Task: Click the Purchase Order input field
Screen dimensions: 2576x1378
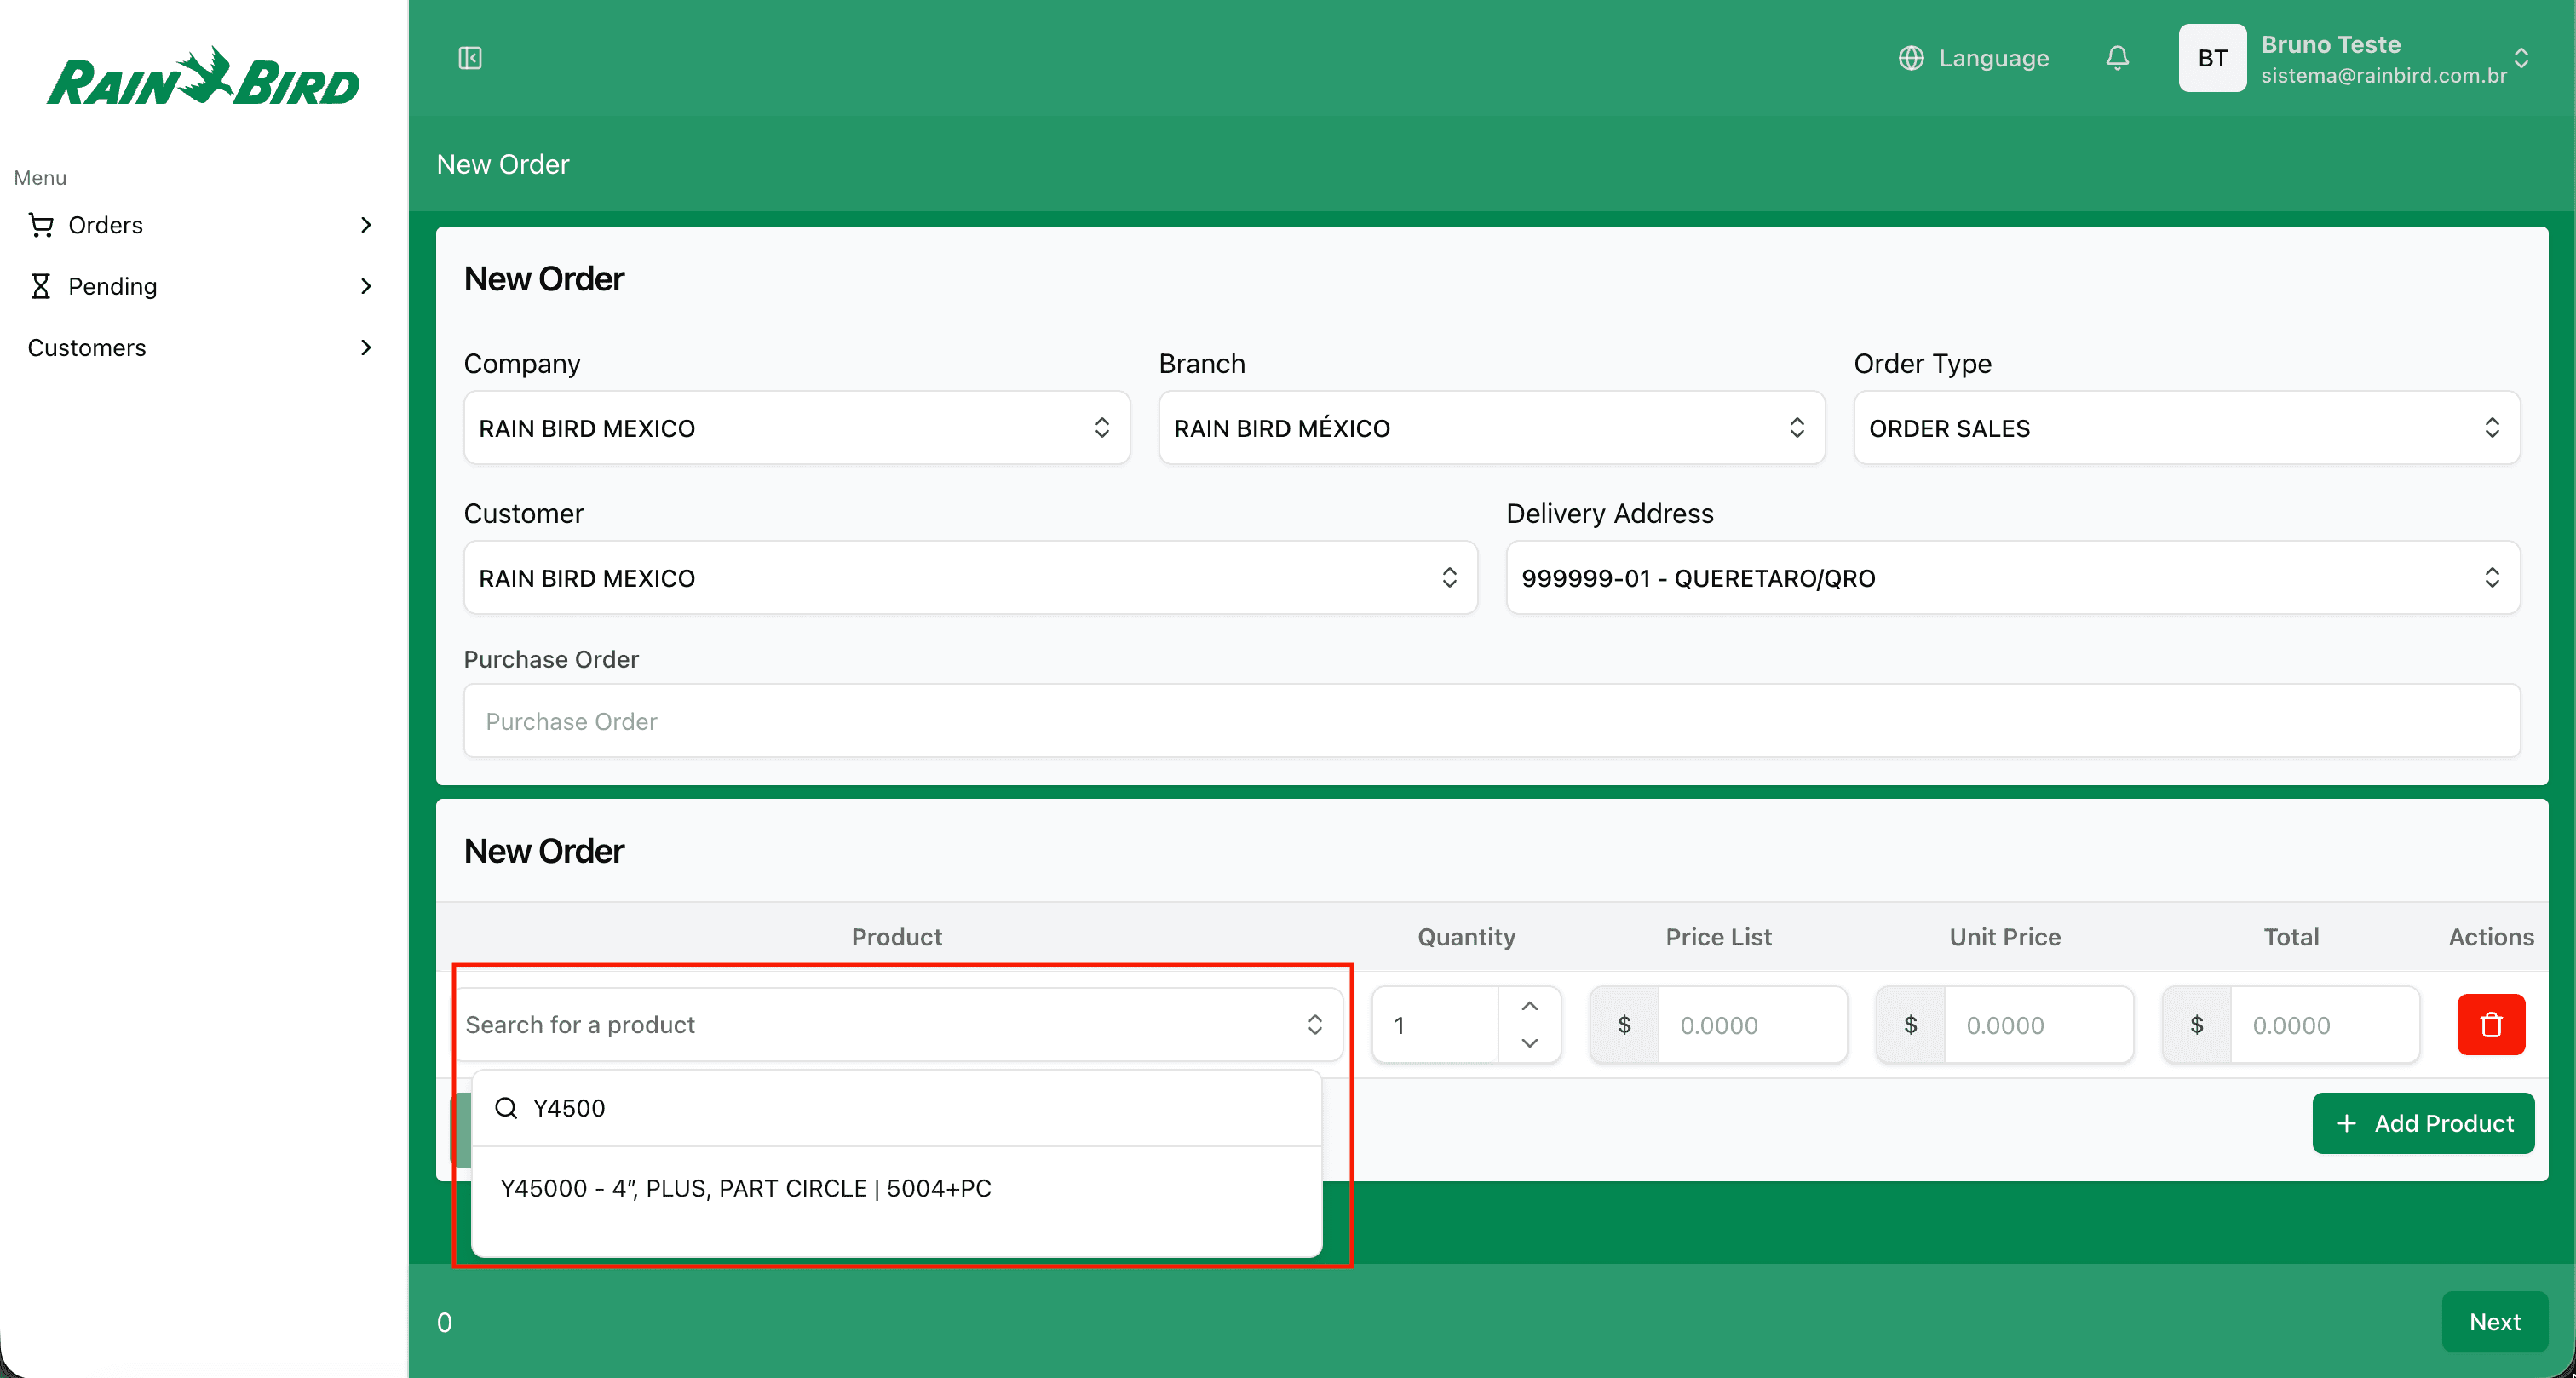Action: 1491,721
